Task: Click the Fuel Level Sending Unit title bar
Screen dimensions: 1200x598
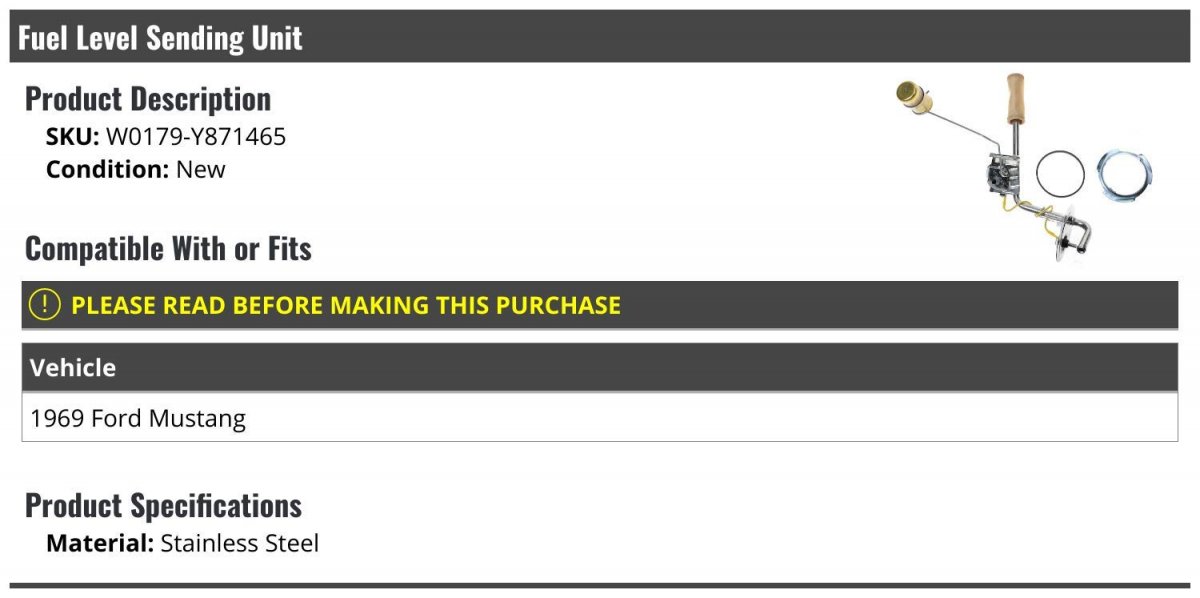Action: [160, 38]
